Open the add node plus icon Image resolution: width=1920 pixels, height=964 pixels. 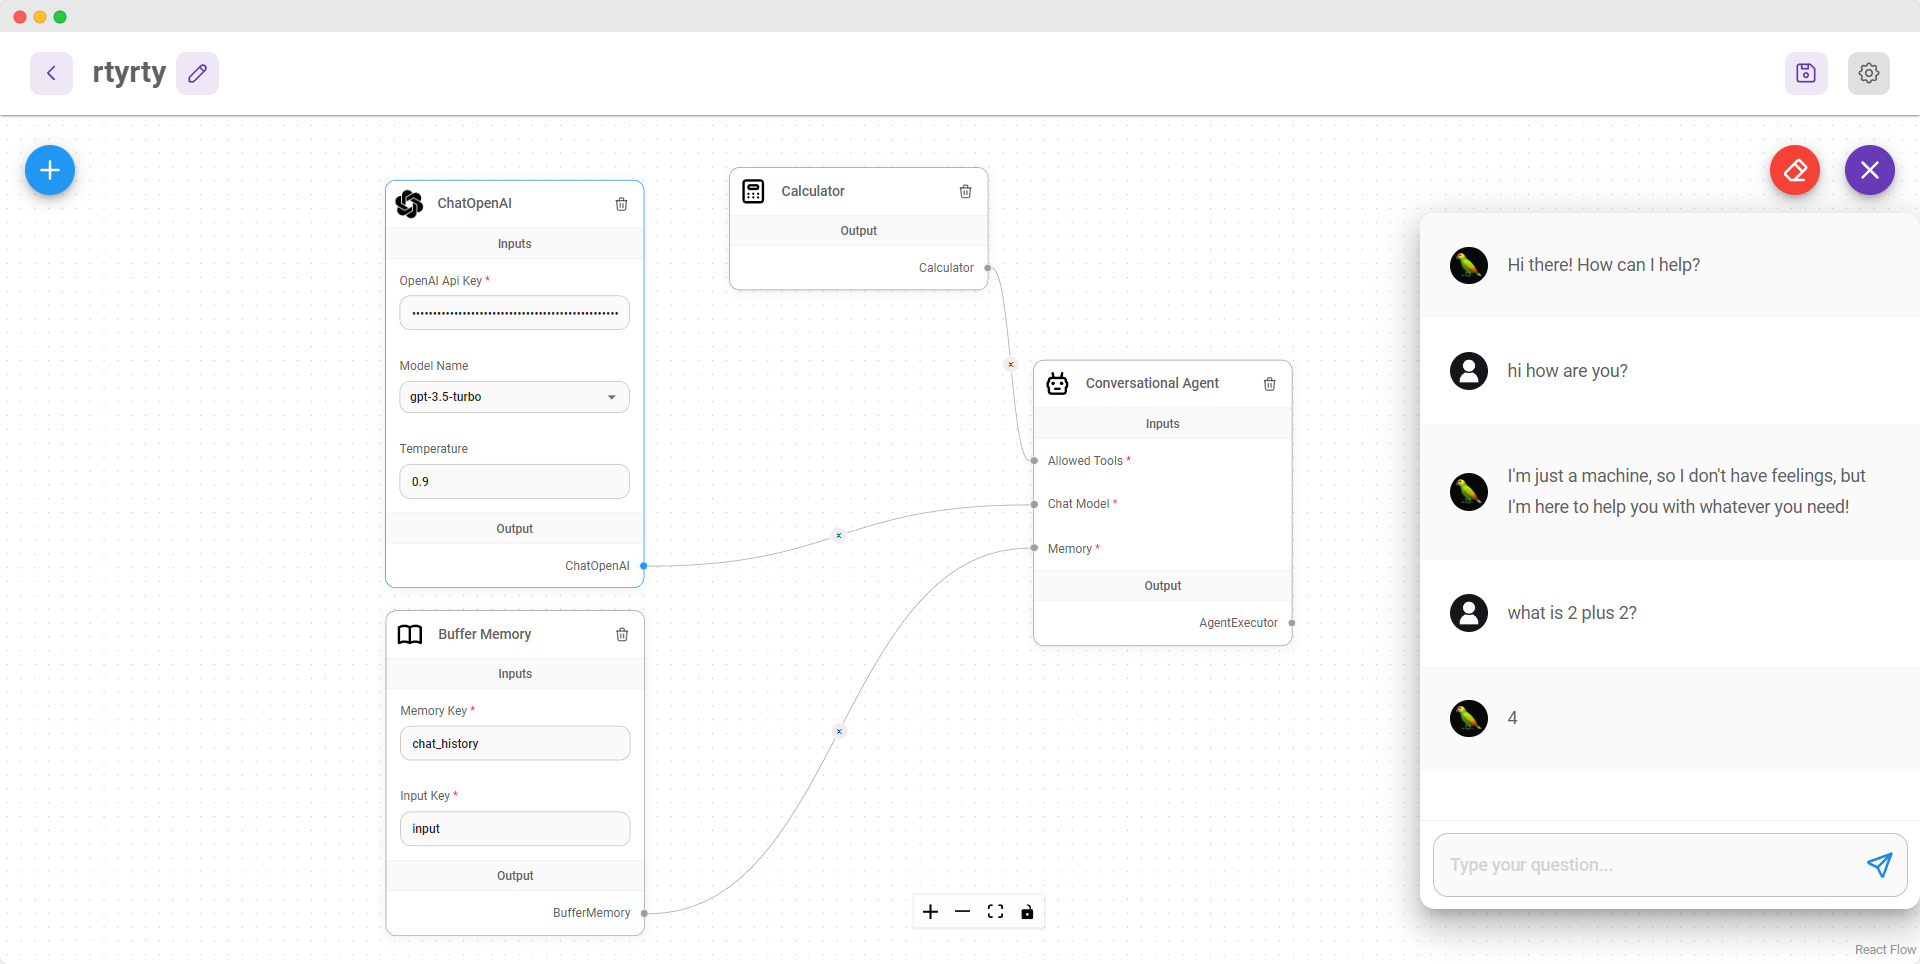[x=48, y=170]
